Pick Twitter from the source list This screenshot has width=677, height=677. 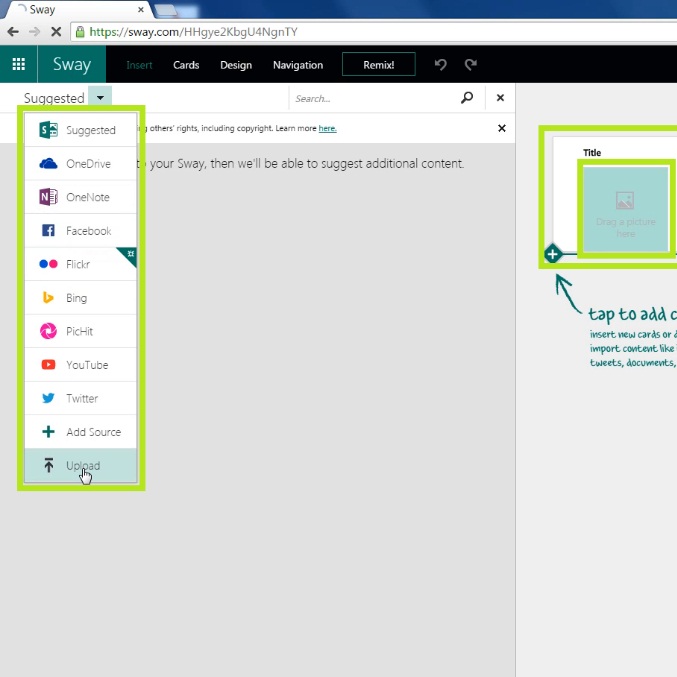tap(81, 399)
